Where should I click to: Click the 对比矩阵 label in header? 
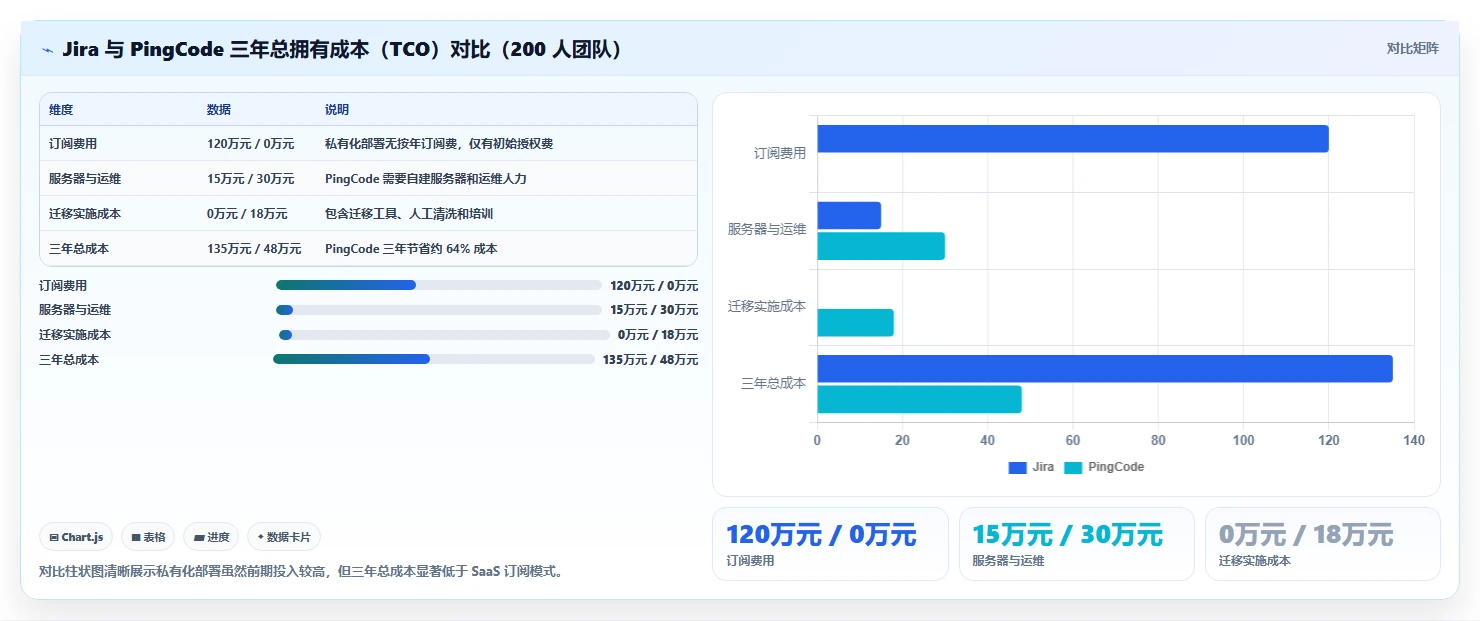pyautogui.click(x=1412, y=48)
